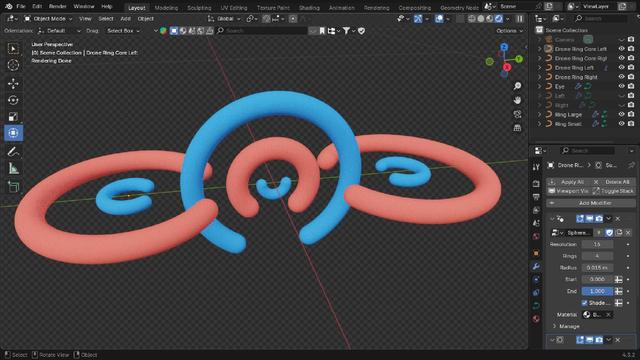Open the Render menu
The image size is (640, 360).
click(x=58, y=7)
